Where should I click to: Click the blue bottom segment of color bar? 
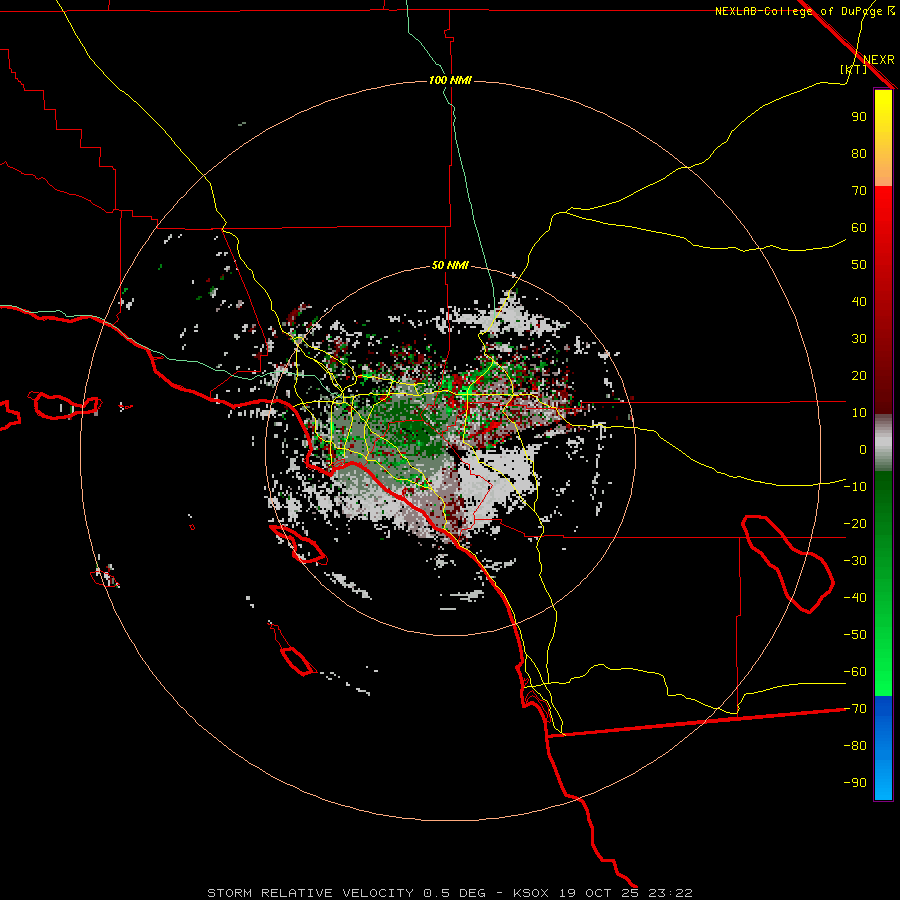click(883, 748)
